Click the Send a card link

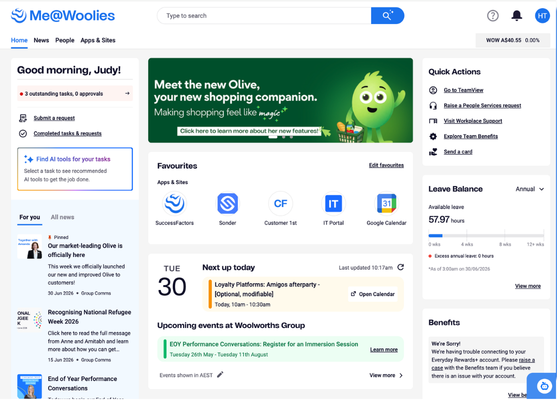(x=458, y=152)
